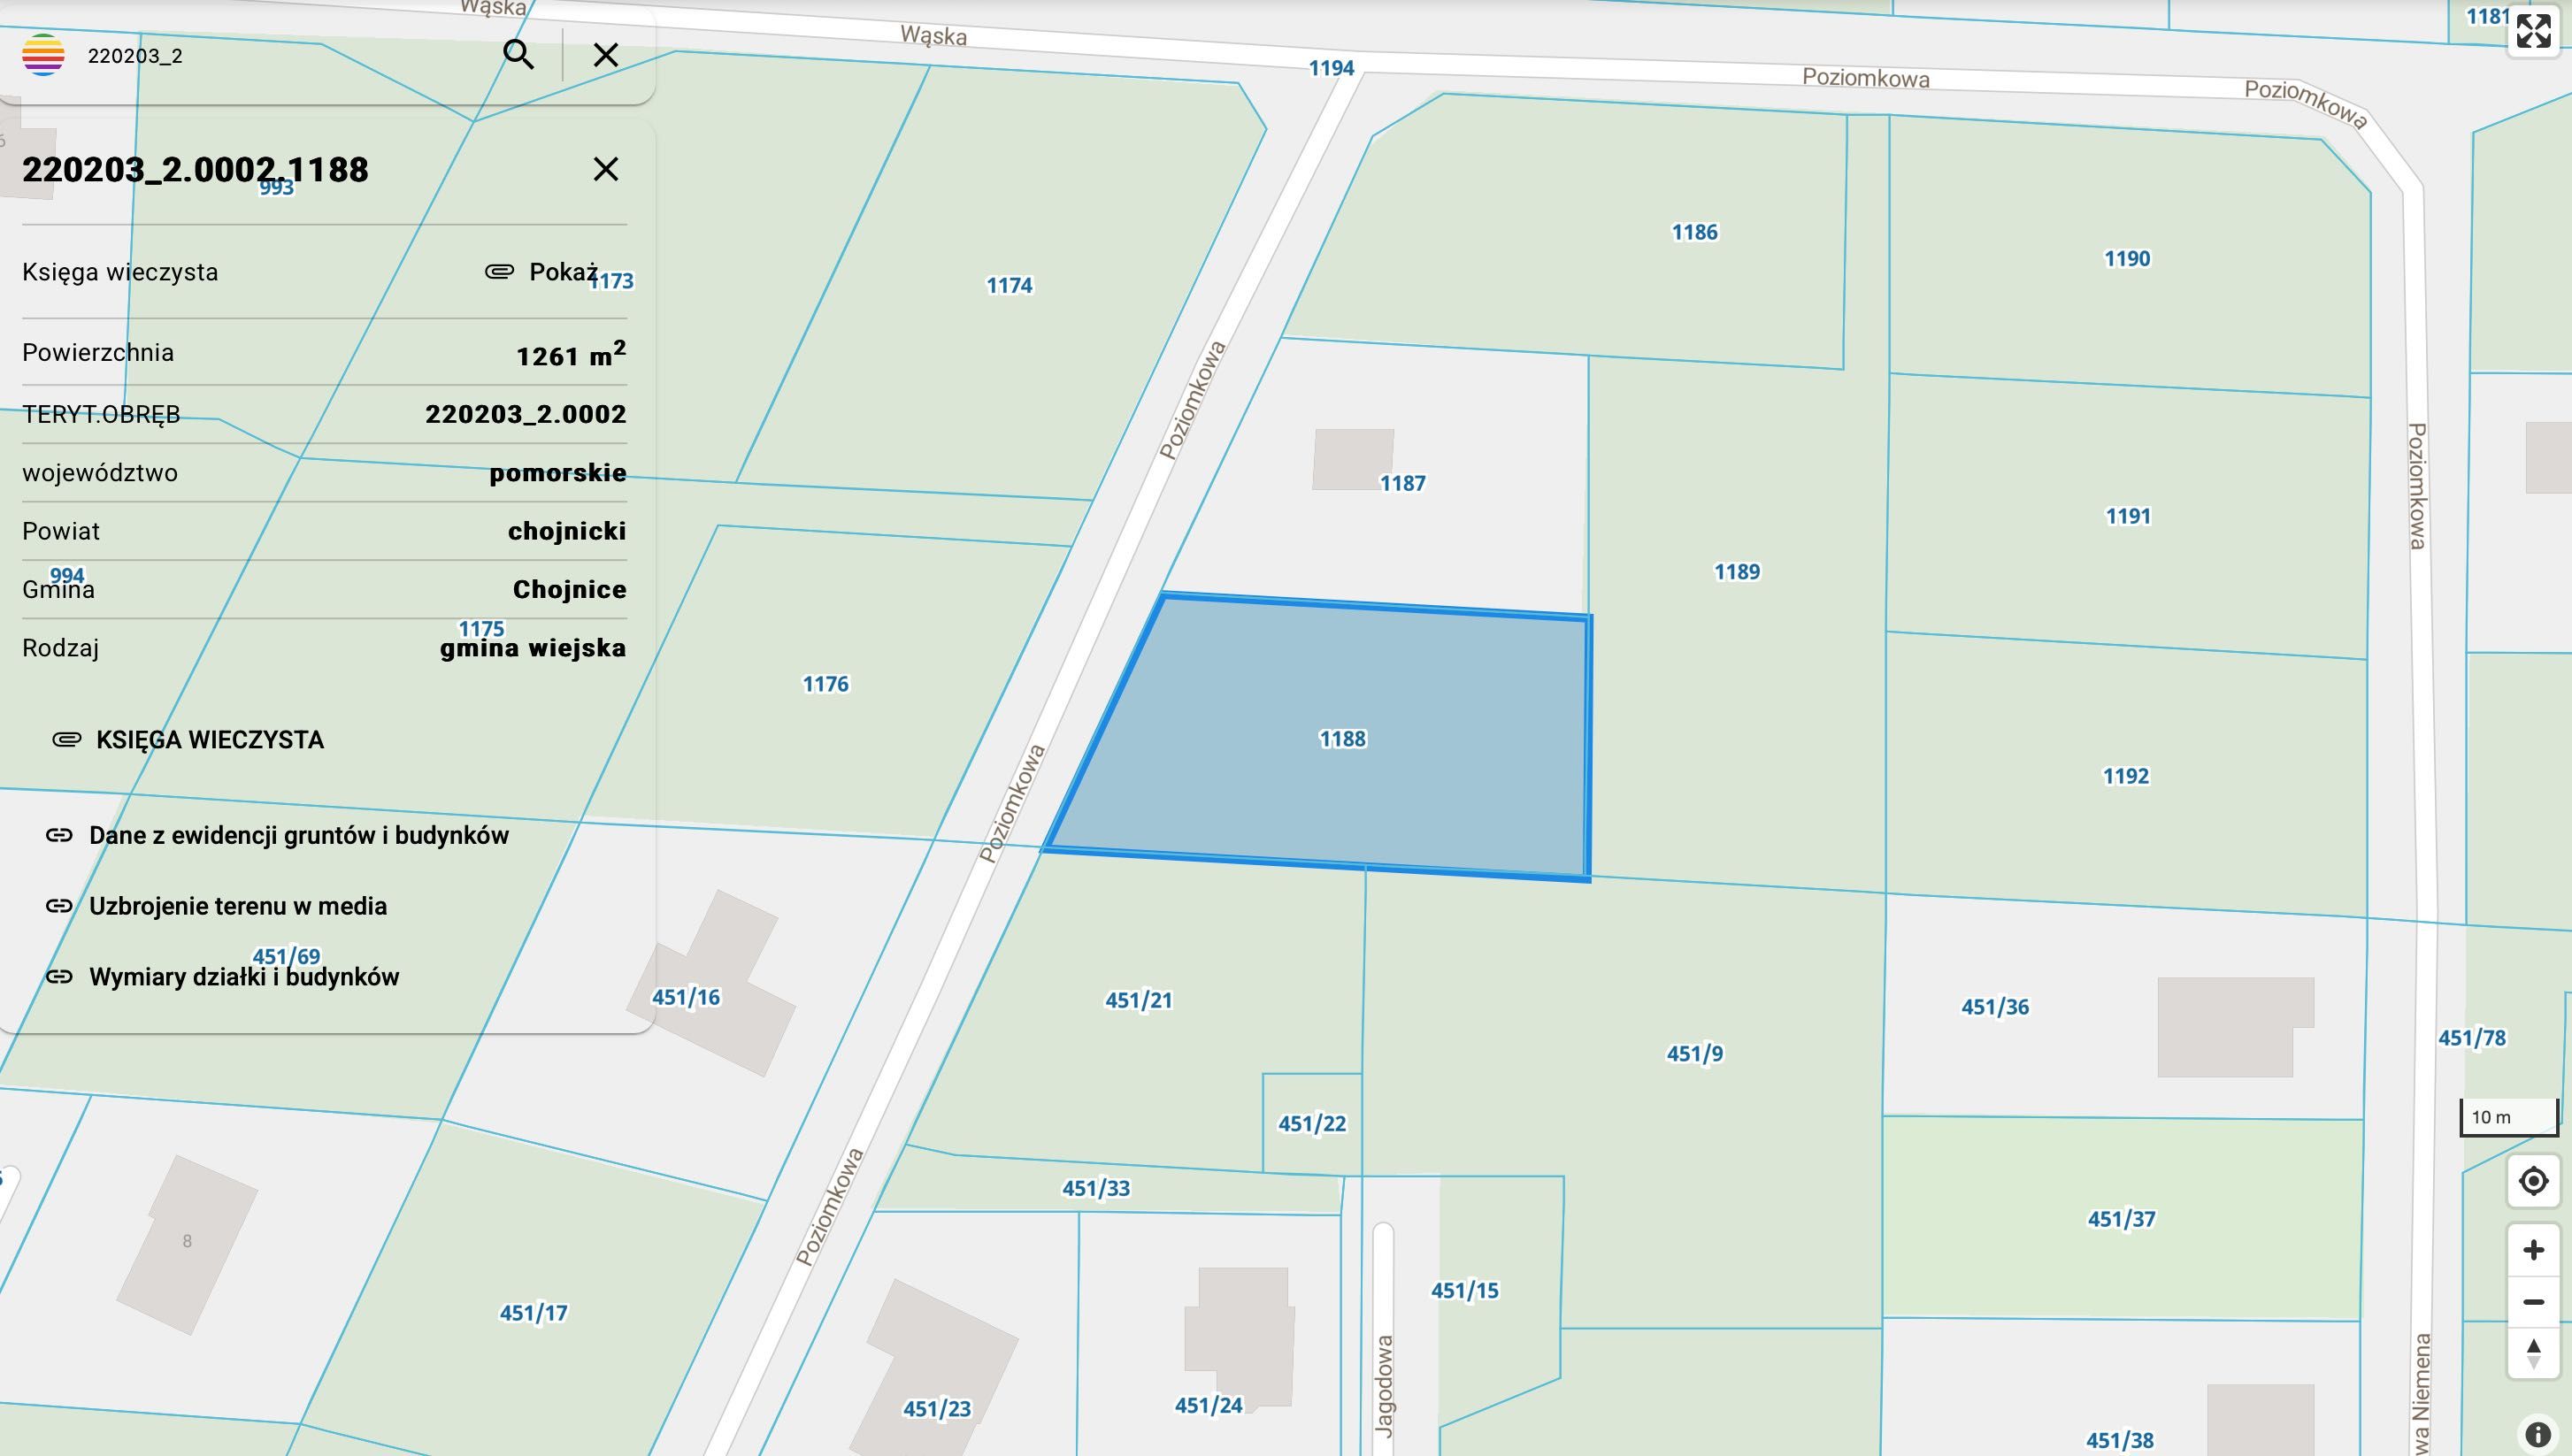Viewport: 2572px width, 1456px height.
Task: Select parcel 451/22 on the map
Action: point(1312,1124)
